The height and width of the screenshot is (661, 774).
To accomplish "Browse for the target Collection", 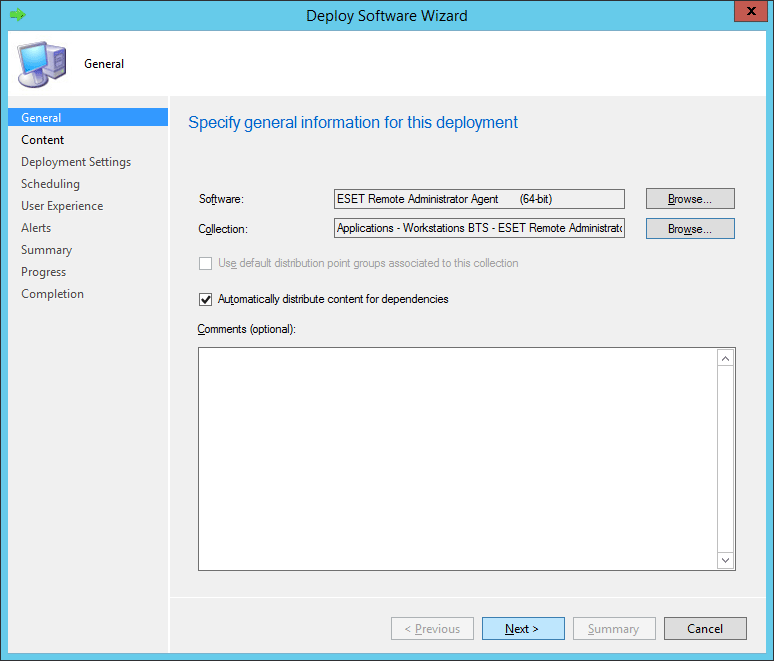I will click(x=690, y=229).
